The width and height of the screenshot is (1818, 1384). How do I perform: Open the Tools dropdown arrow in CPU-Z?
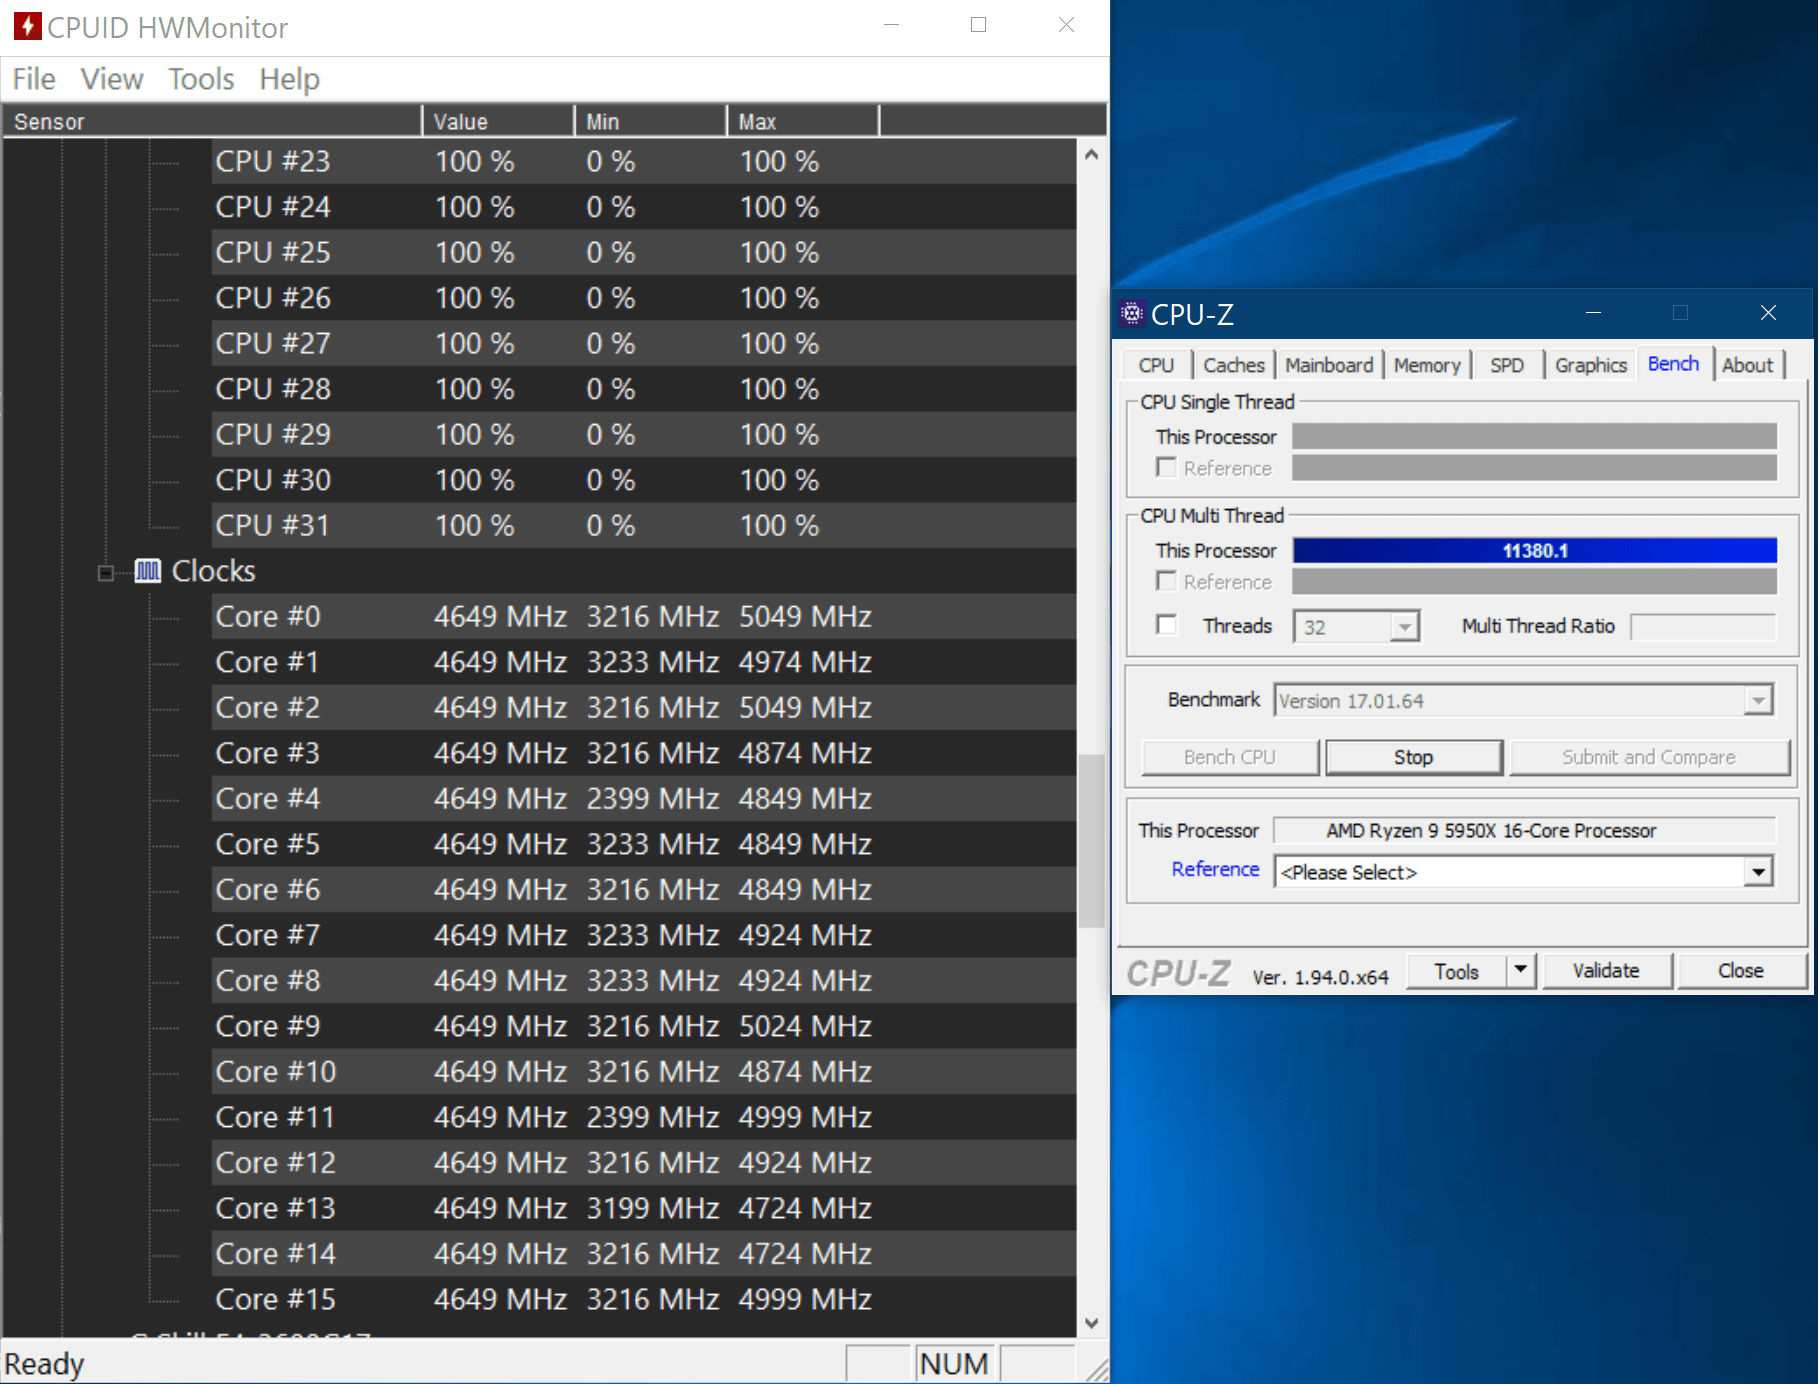click(x=1521, y=970)
